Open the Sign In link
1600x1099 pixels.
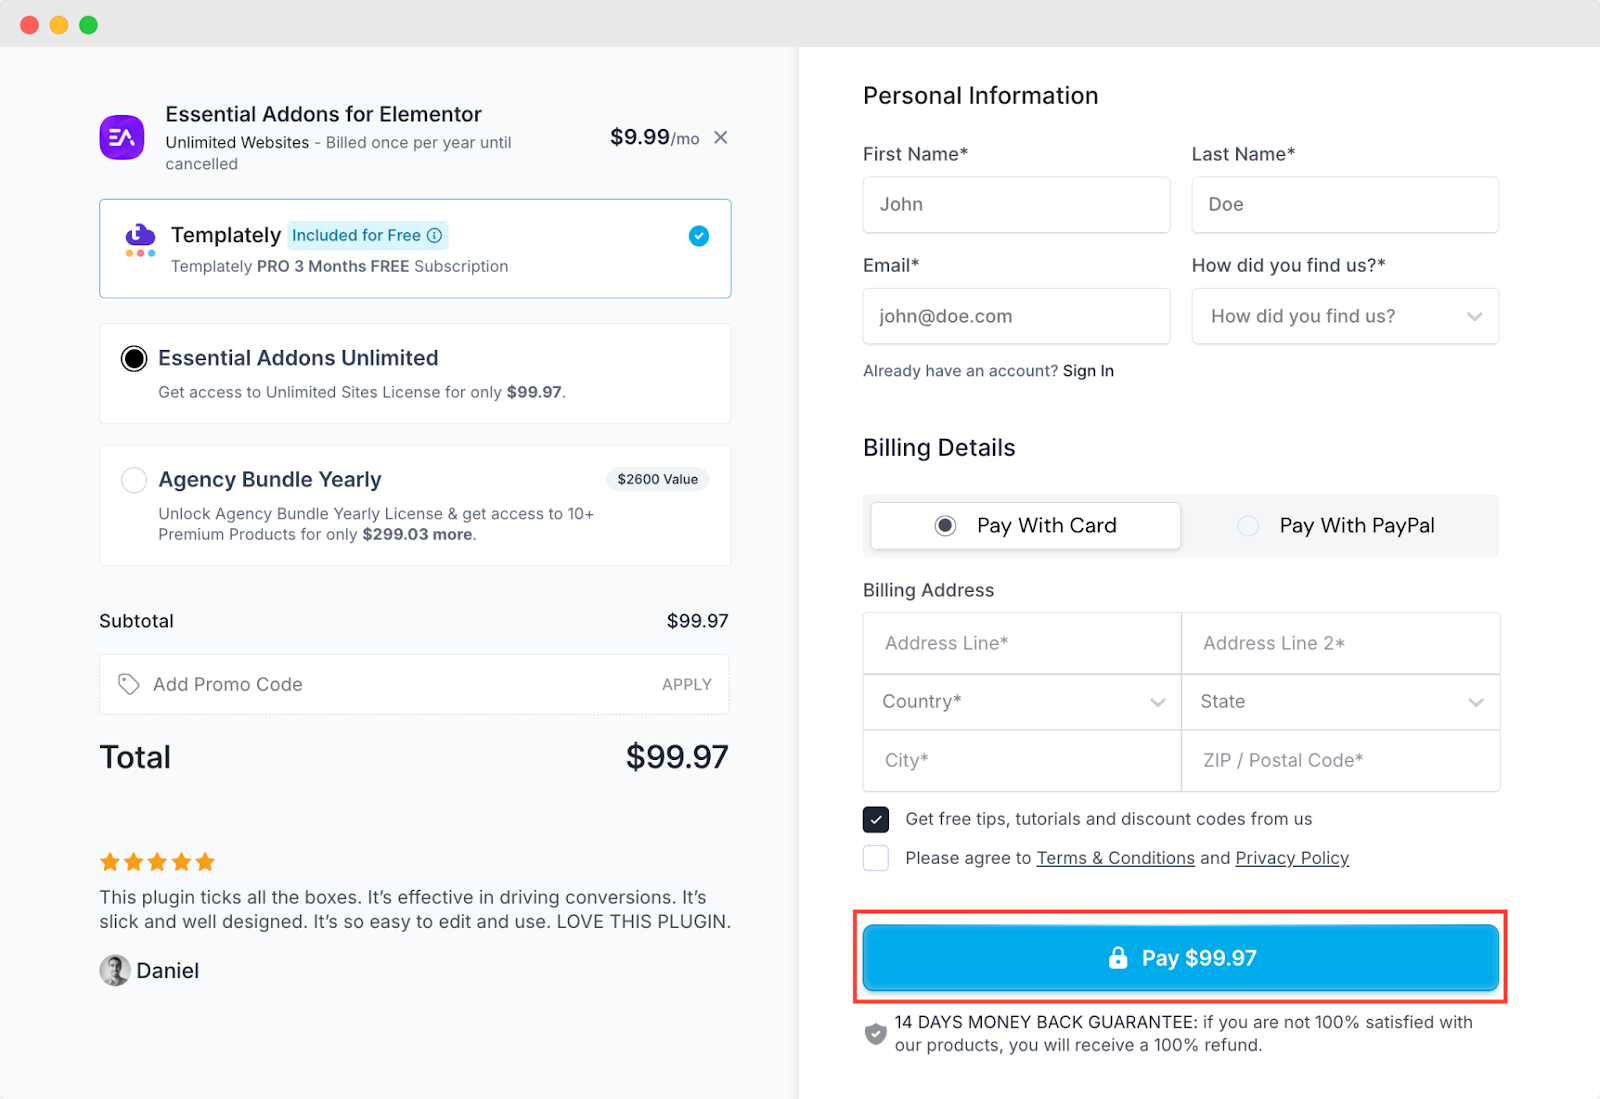point(1088,371)
